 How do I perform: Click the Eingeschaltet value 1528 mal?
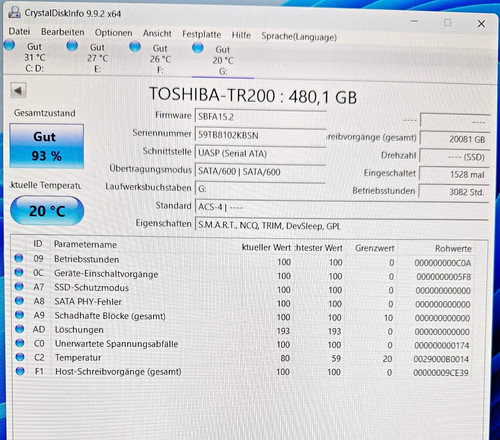tap(454, 174)
